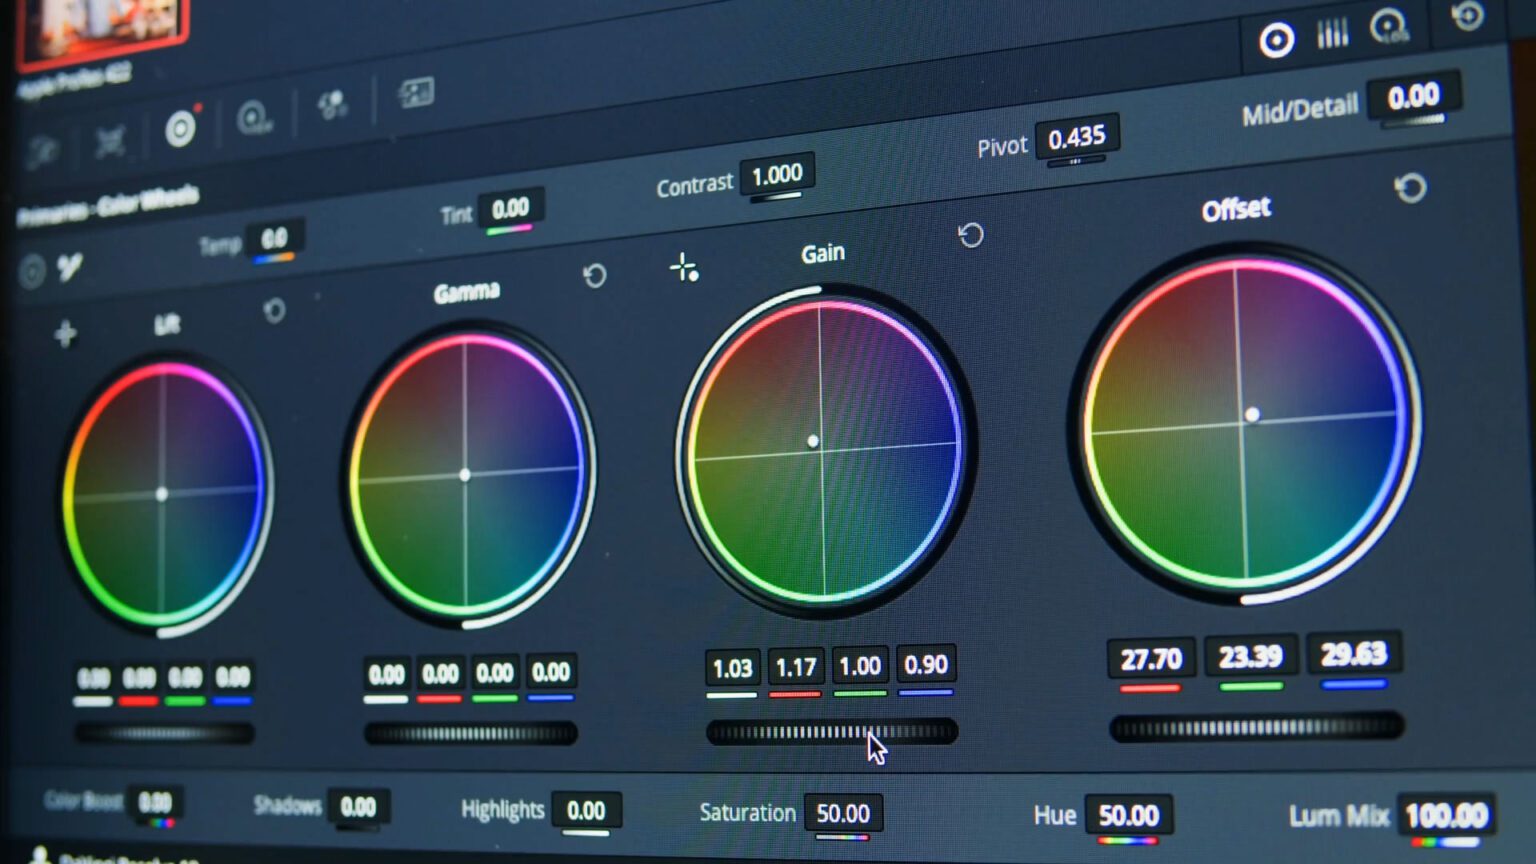Image resolution: width=1536 pixels, height=864 pixels.
Task: Edit the Saturation value box
Action: point(843,813)
